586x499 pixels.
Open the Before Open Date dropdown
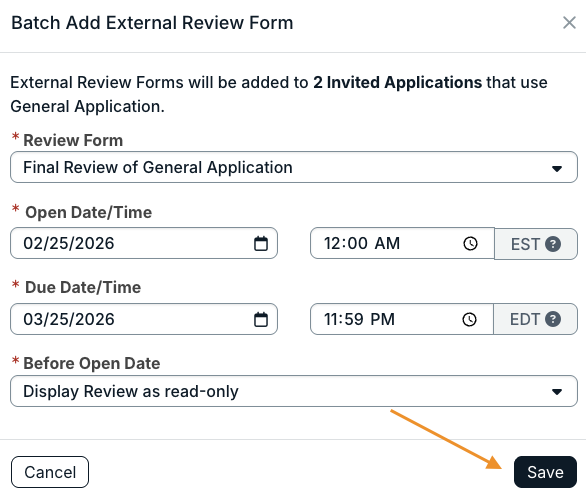click(294, 391)
